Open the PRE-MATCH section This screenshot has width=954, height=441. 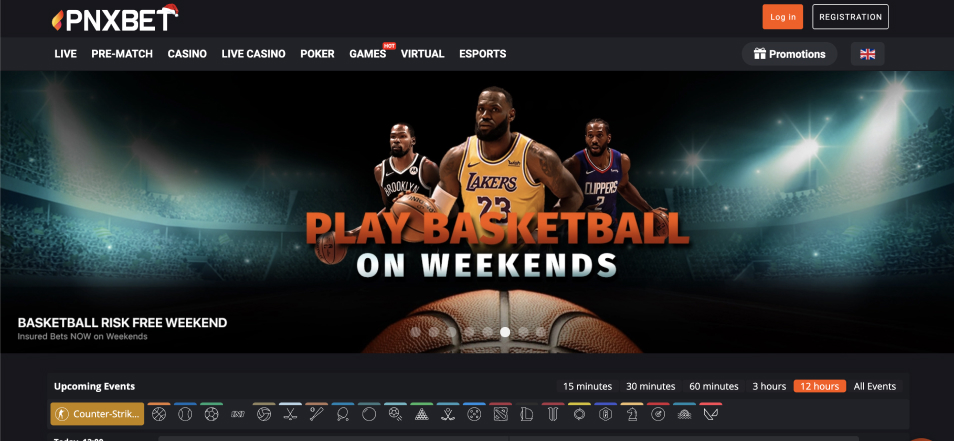(x=122, y=54)
